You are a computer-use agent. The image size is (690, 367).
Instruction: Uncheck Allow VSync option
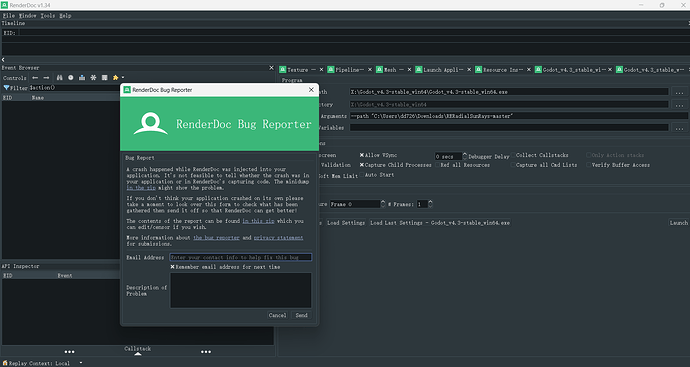362,155
